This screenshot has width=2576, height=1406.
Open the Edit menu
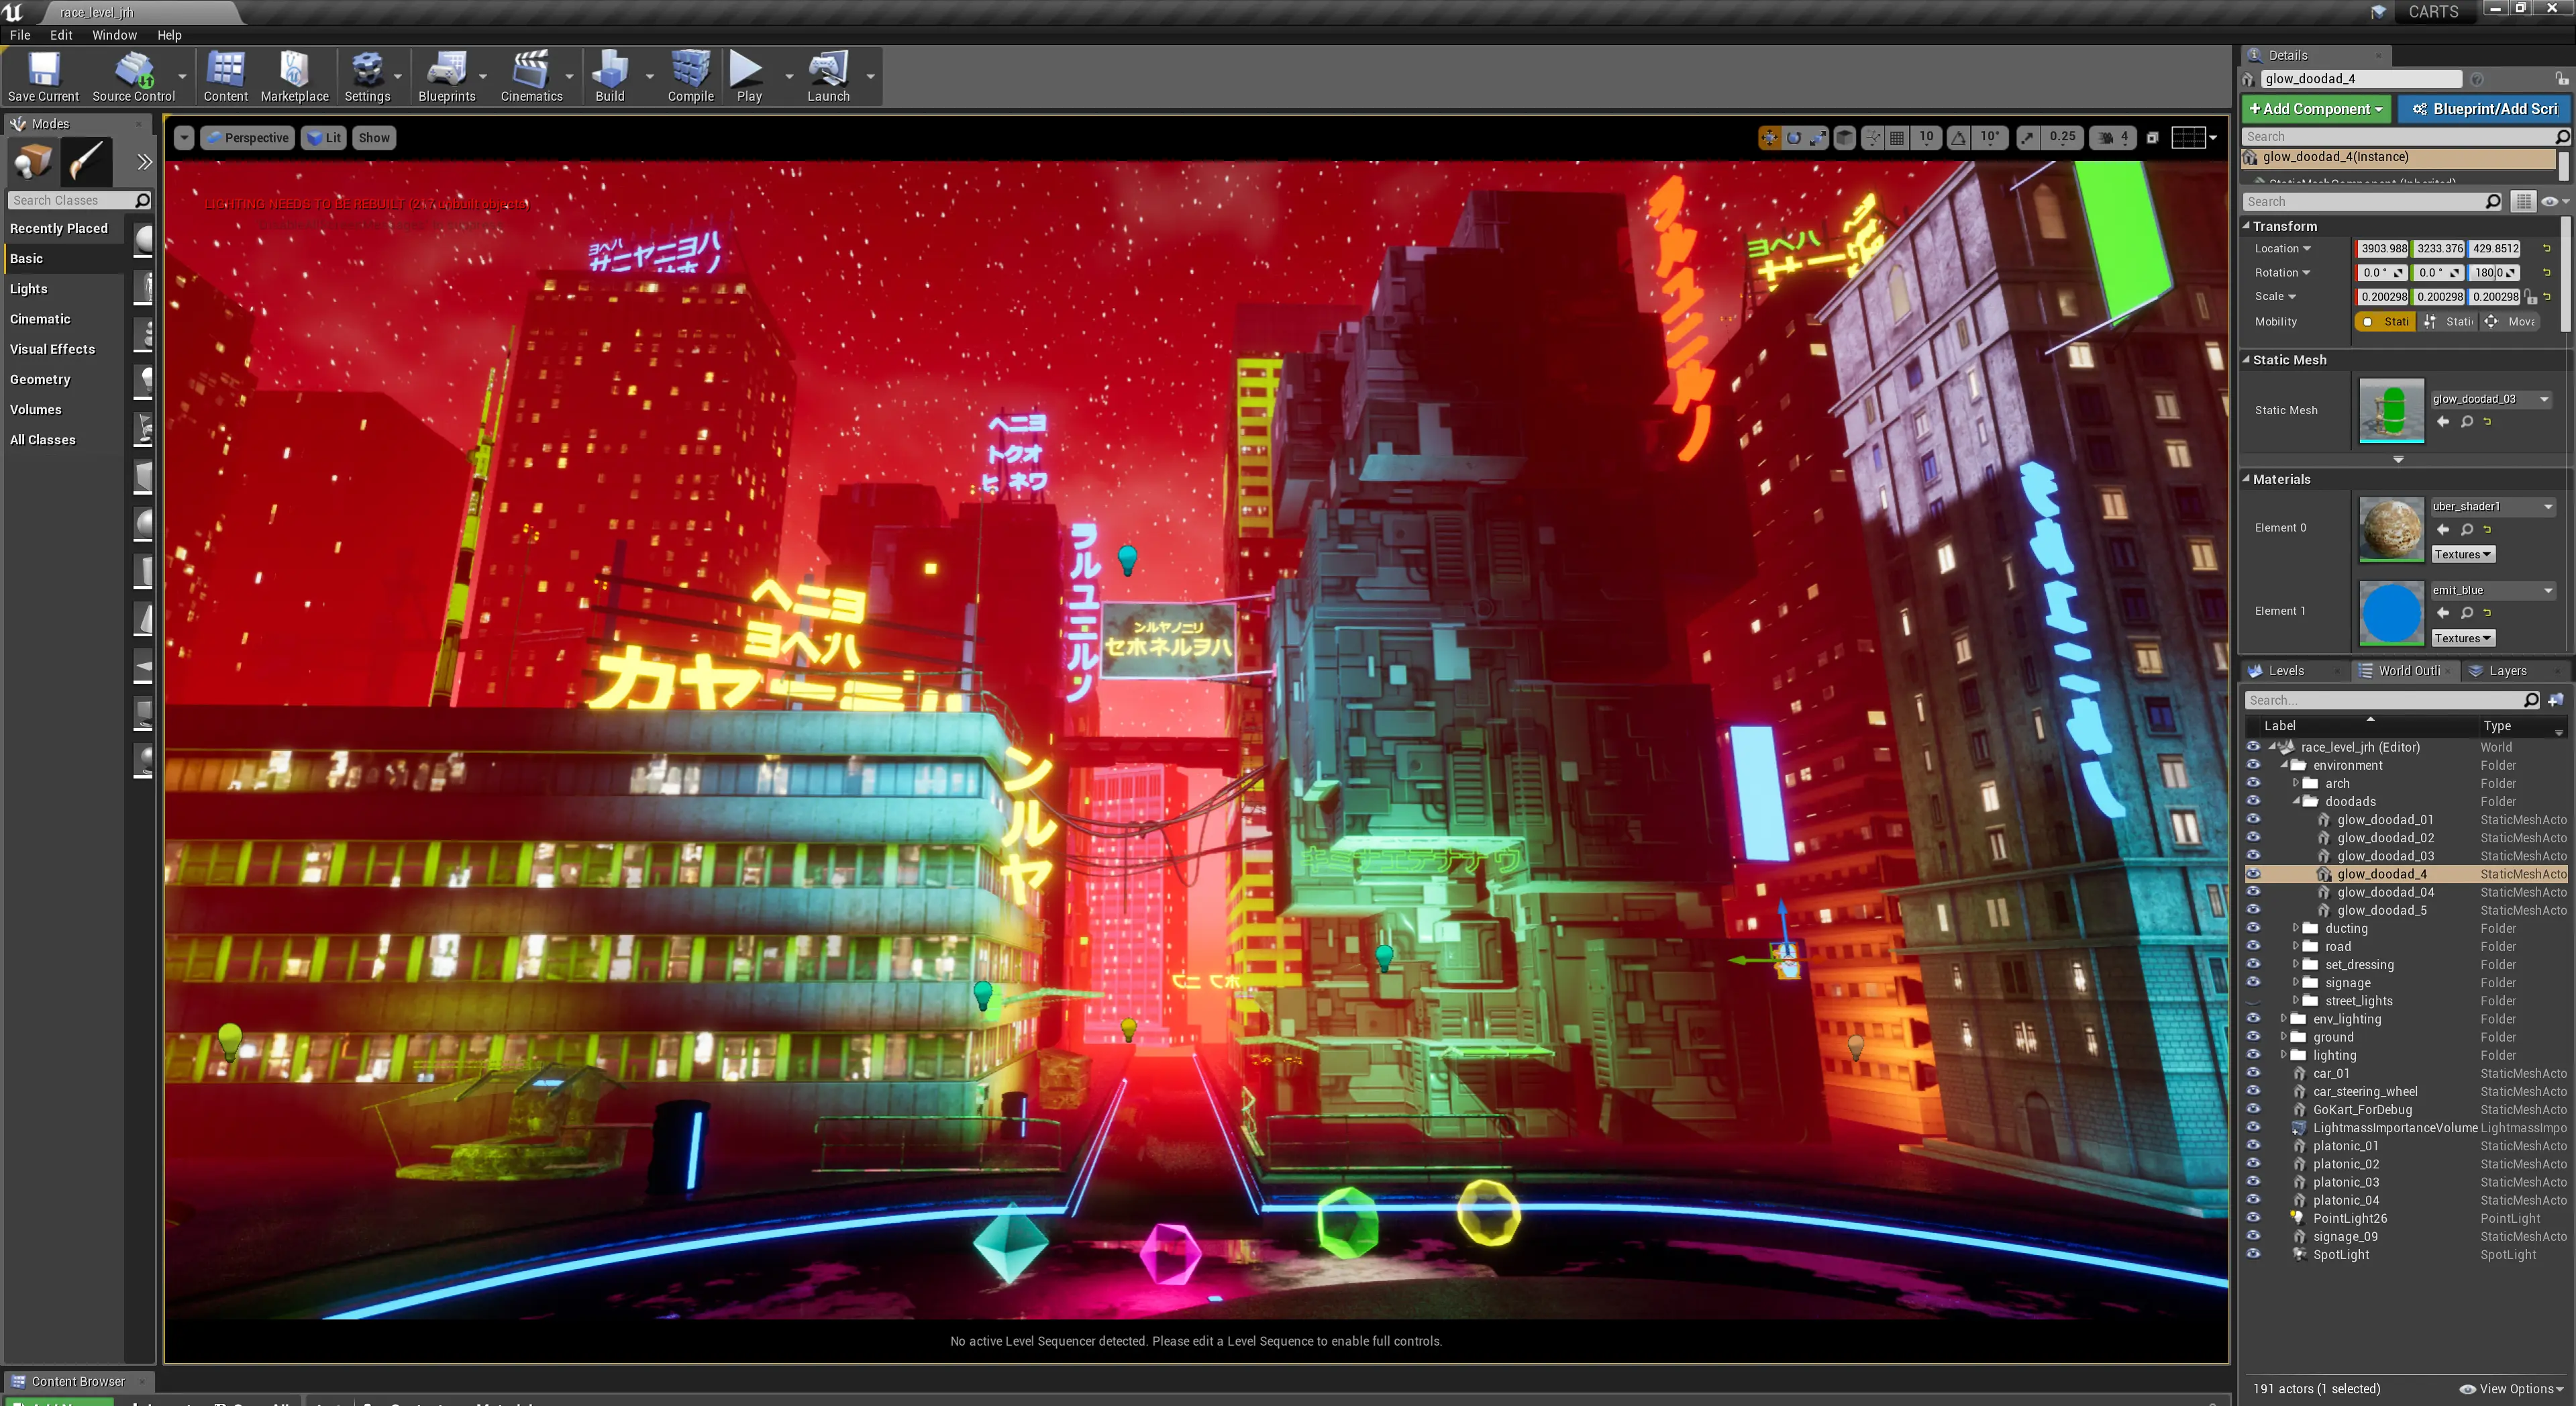point(61,35)
